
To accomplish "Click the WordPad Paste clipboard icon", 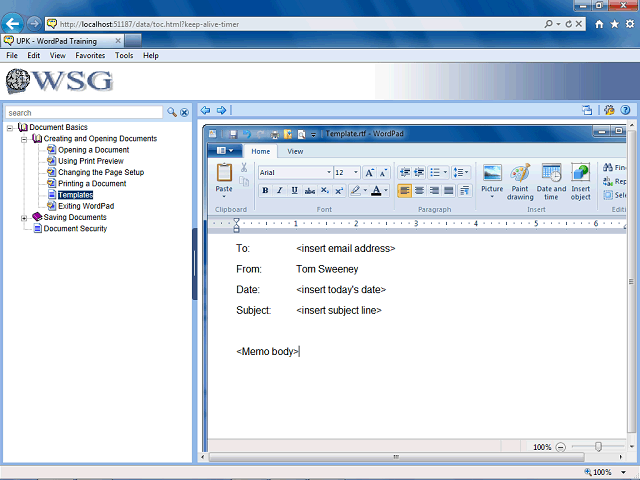I will point(224,173).
